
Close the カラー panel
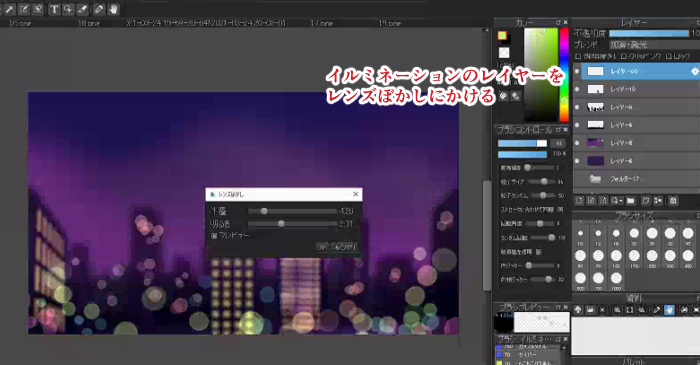[566, 22]
